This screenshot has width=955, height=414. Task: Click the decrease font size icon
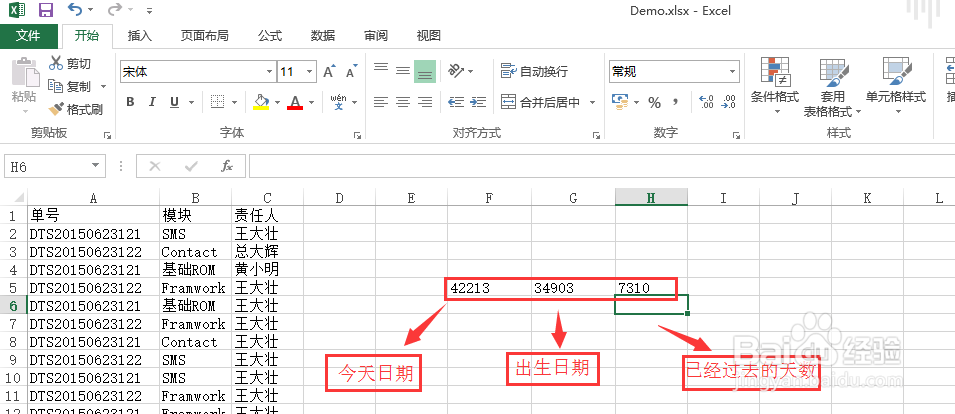point(351,72)
